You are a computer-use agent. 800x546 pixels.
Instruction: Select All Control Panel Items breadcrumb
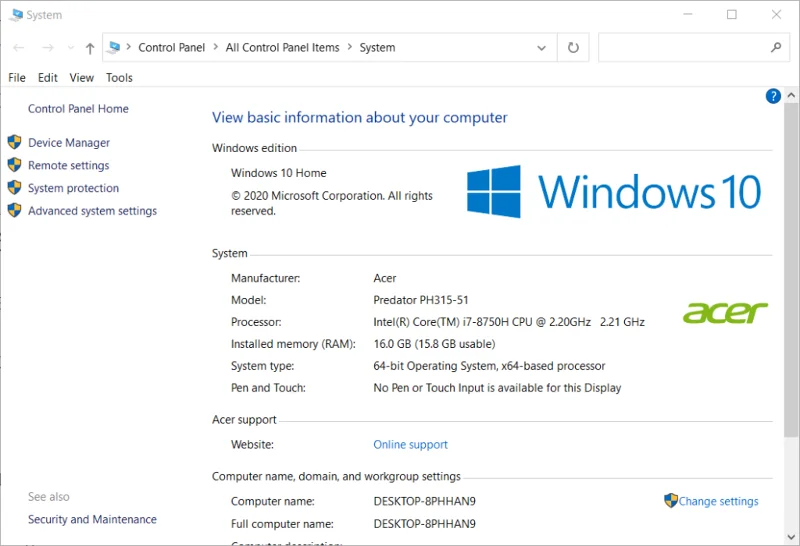pos(282,47)
